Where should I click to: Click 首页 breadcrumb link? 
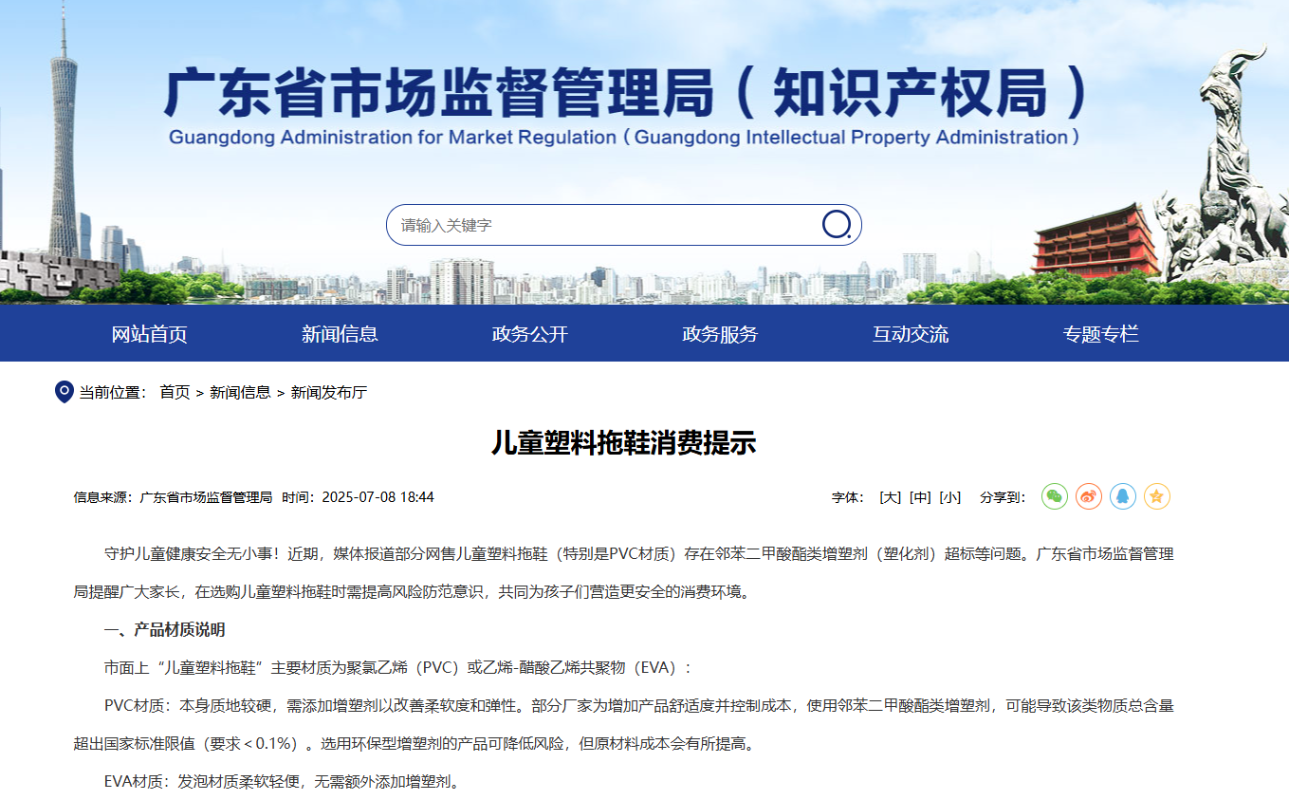pyautogui.click(x=174, y=392)
